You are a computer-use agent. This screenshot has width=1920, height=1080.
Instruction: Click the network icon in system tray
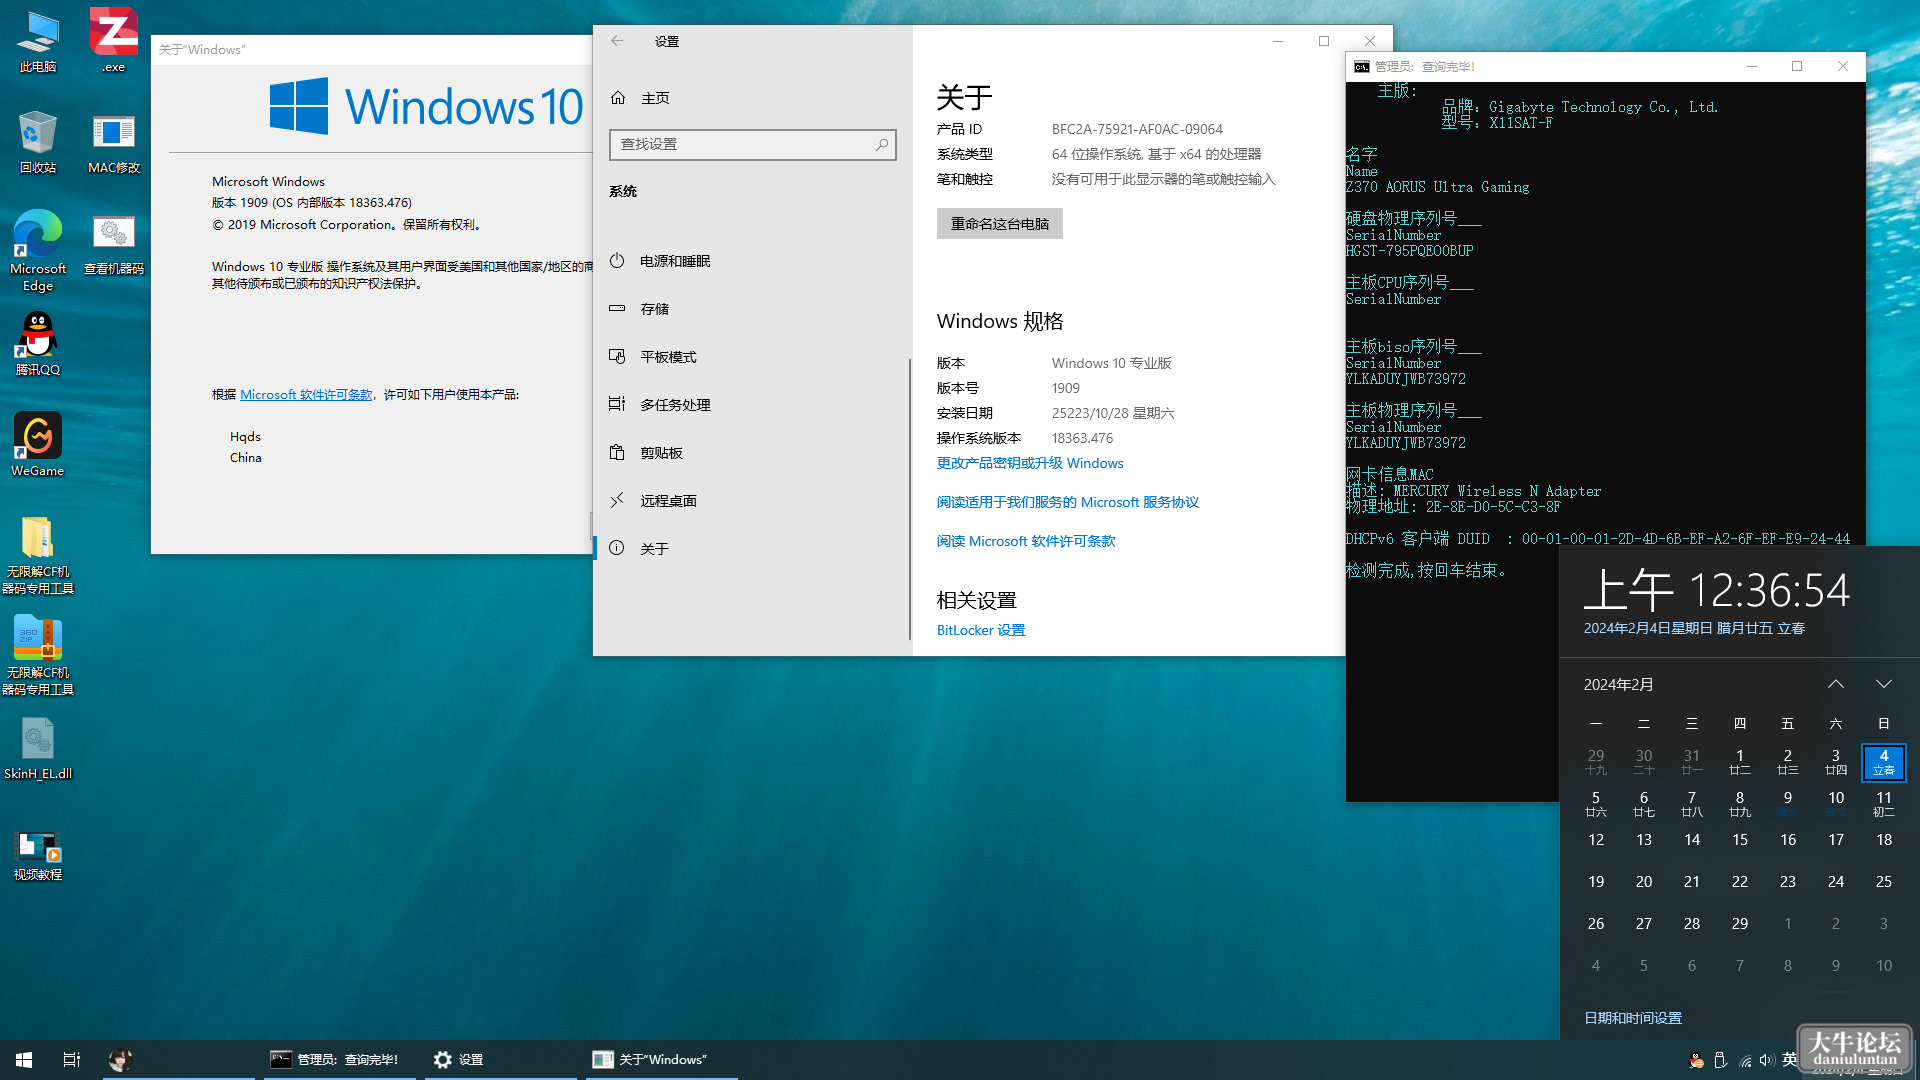tap(1745, 1060)
